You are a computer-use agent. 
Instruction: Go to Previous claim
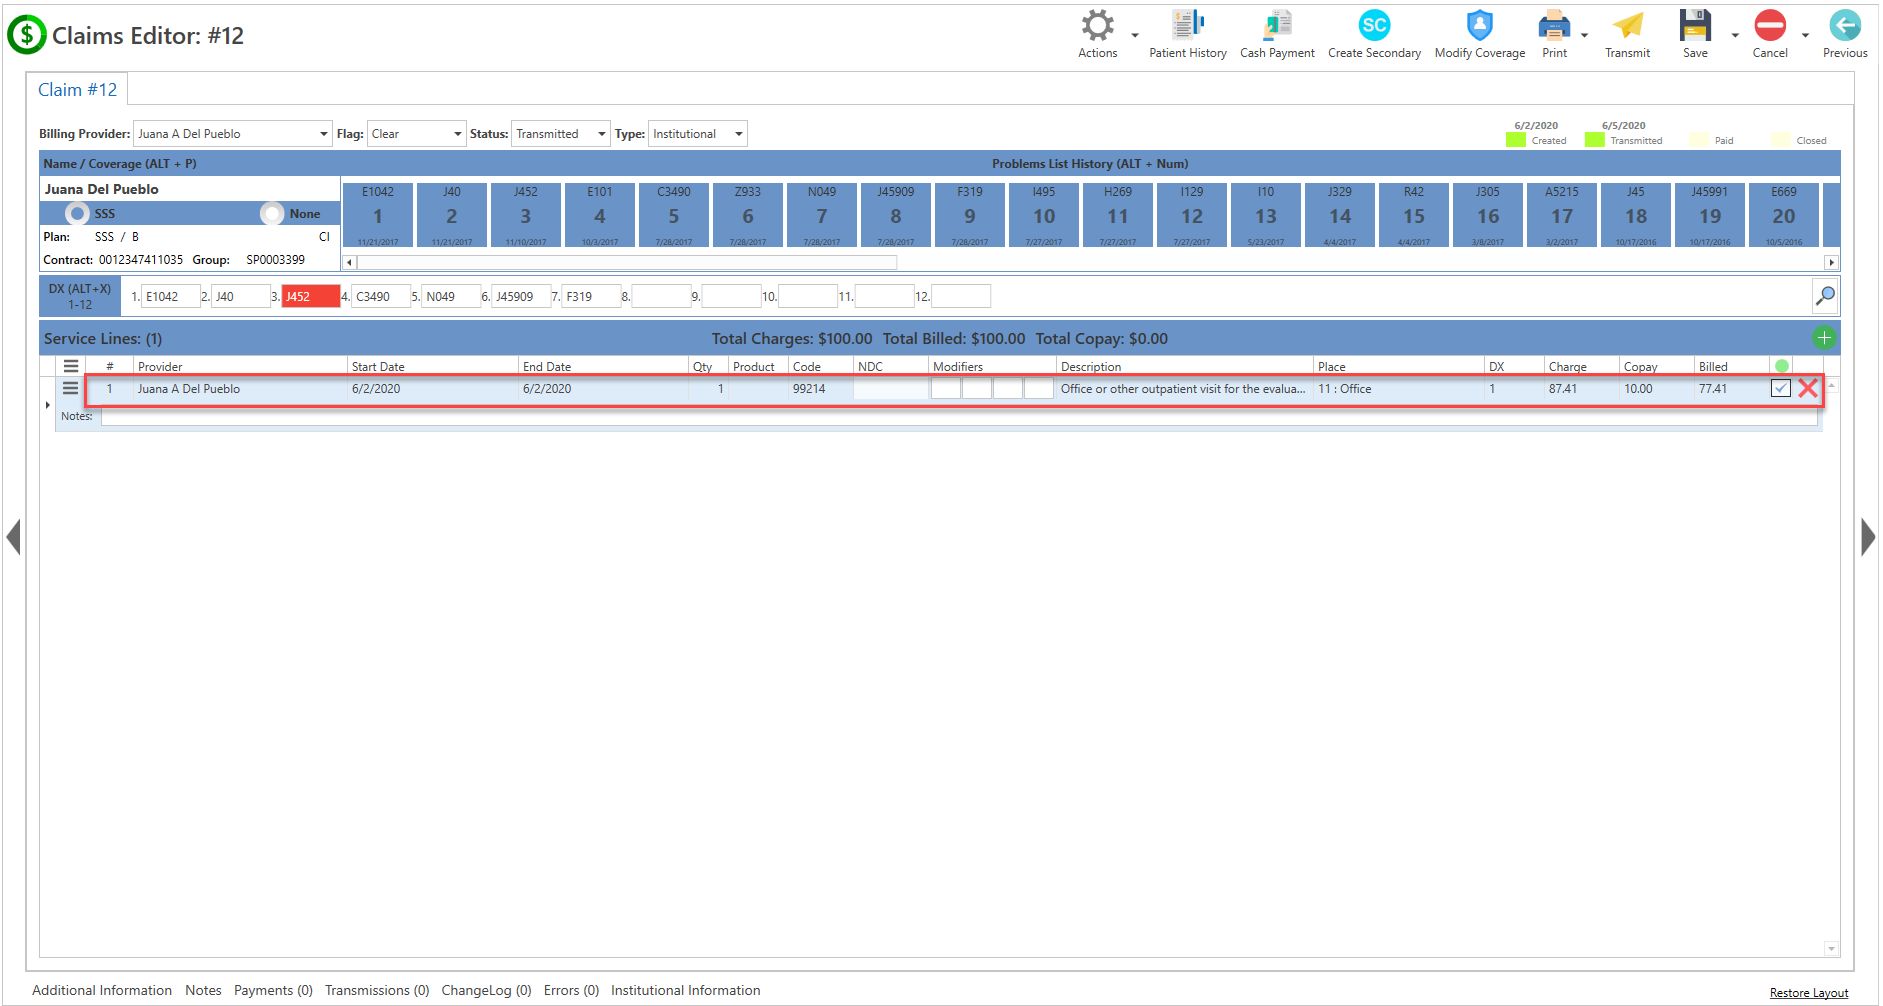click(x=1845, y=35)
